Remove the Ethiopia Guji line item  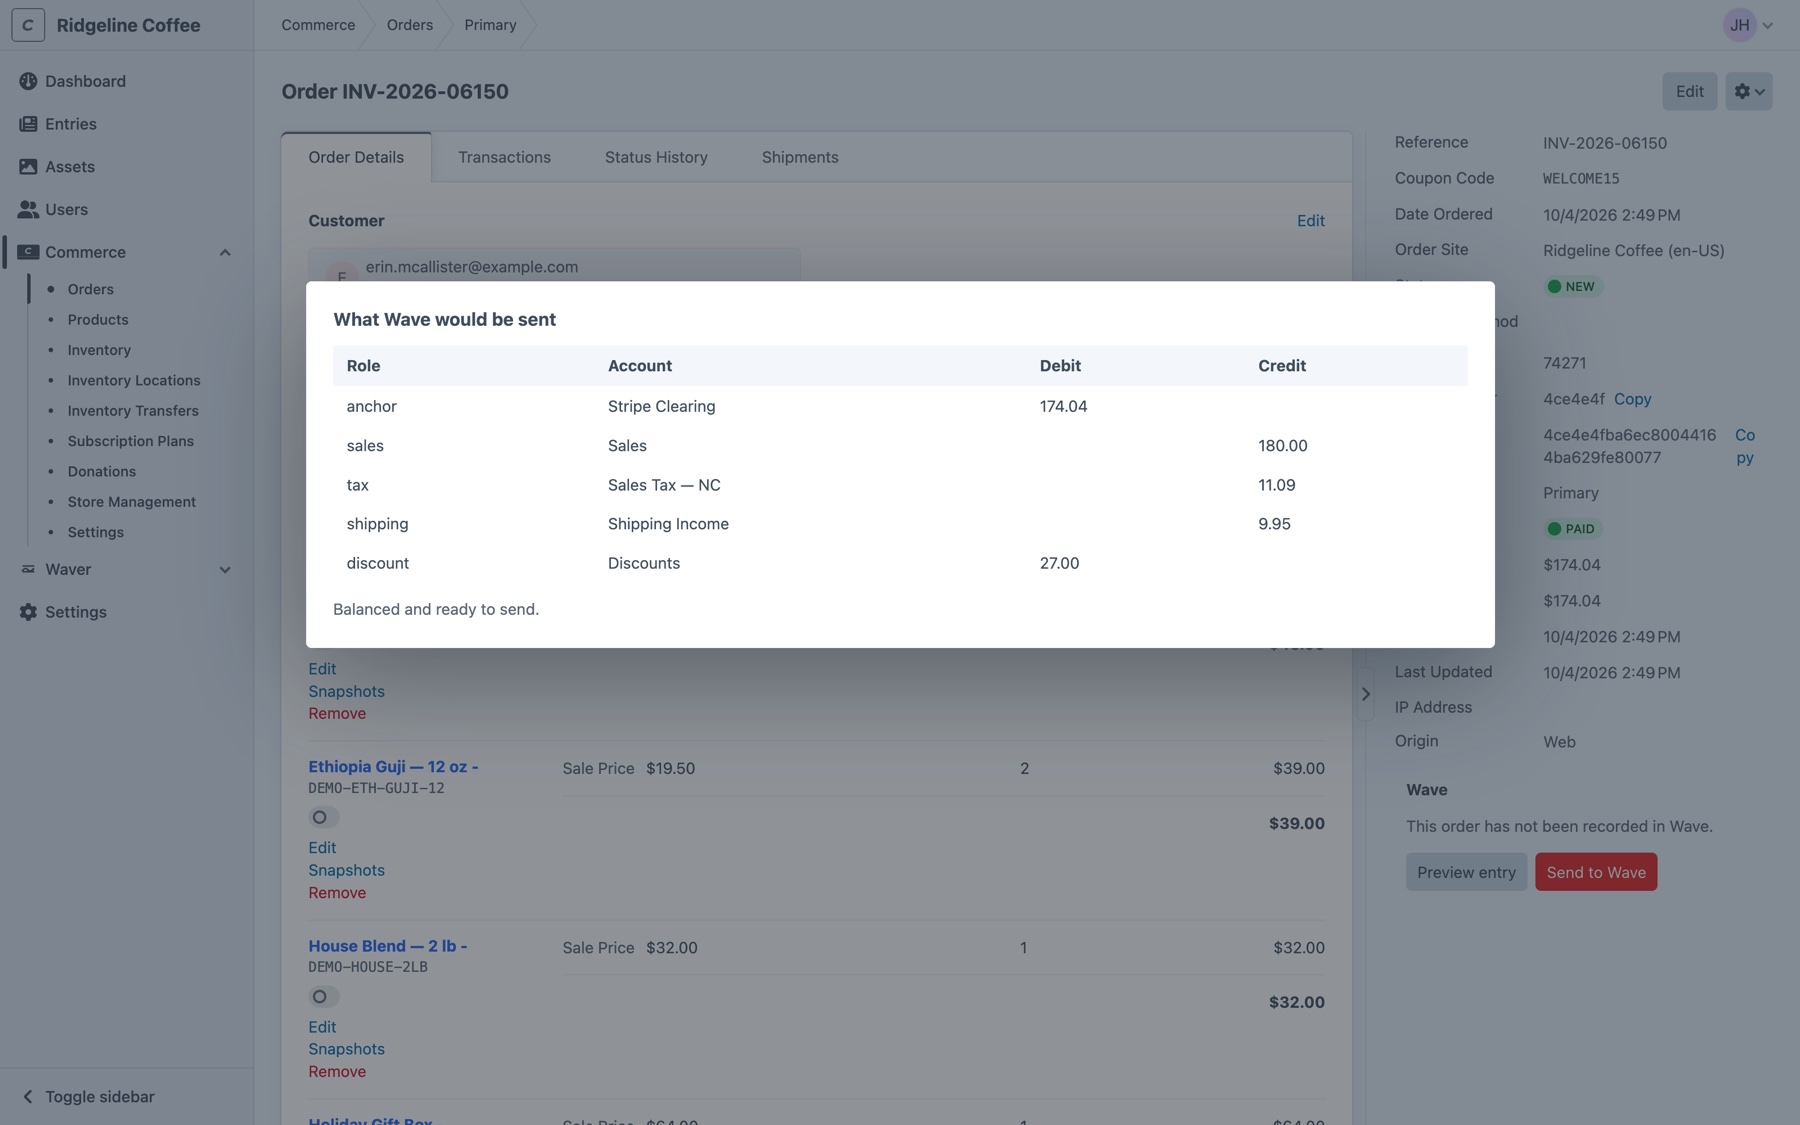(x=337, y=893)
